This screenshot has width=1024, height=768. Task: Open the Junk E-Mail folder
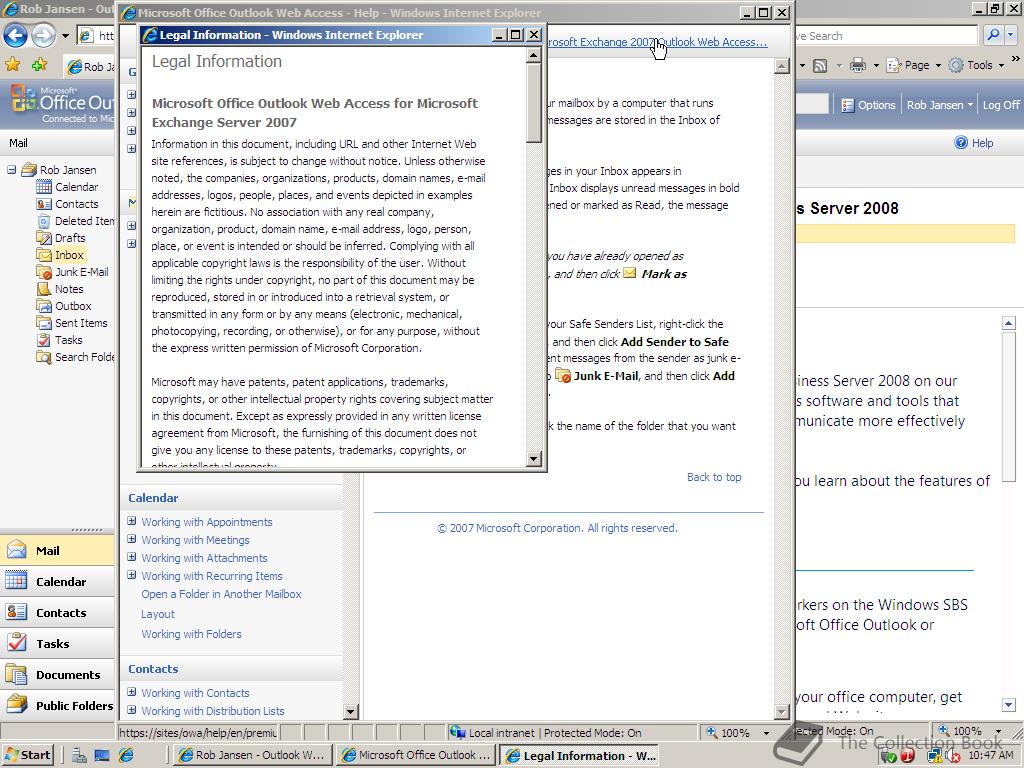81,272
